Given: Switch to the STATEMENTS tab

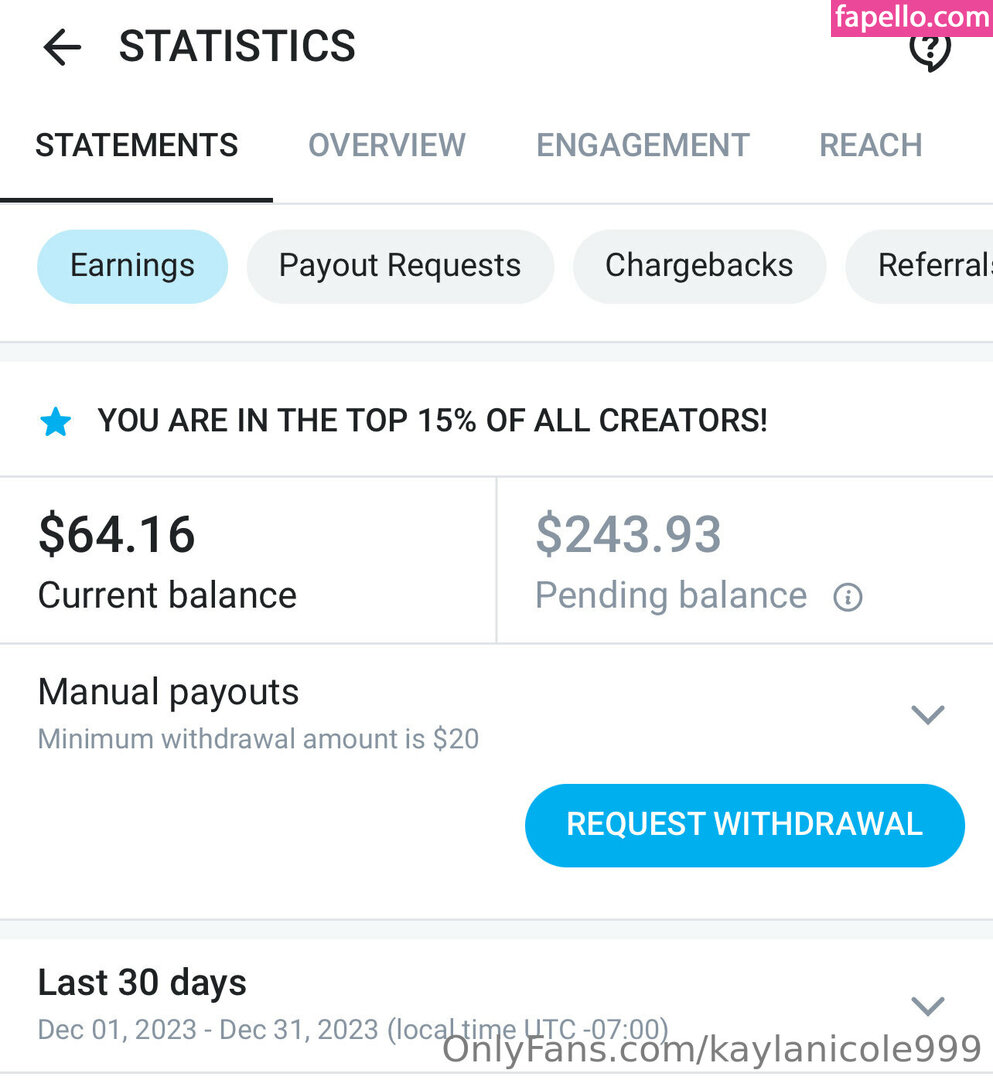Looking at the screenshot, I should click(137, 146).
